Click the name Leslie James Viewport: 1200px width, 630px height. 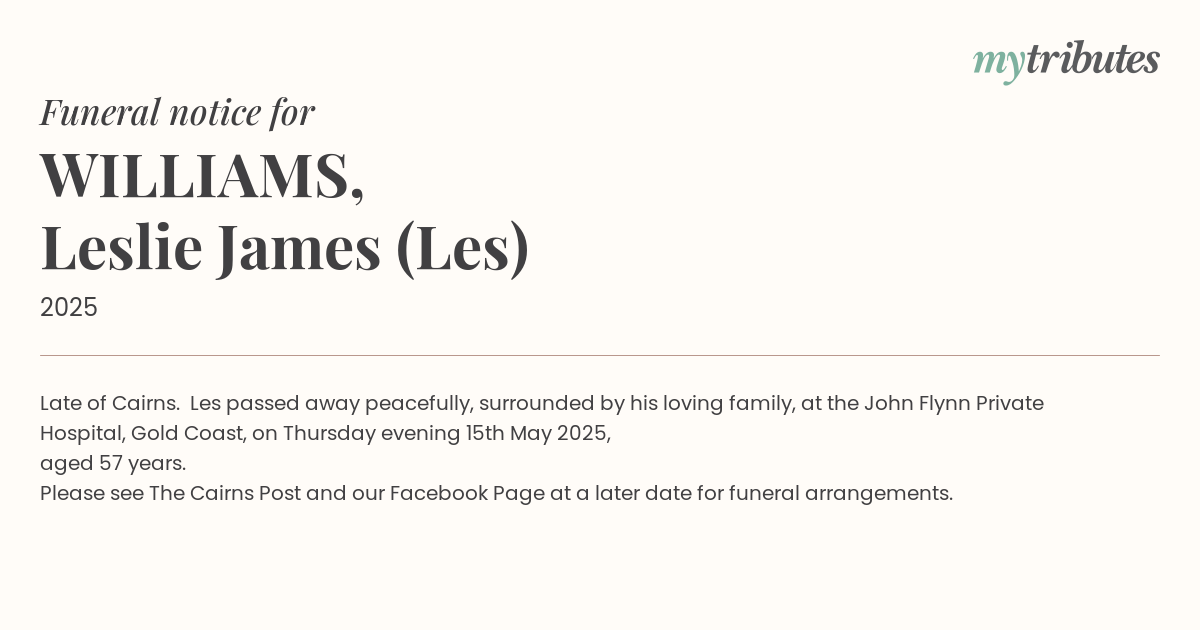[x=210, y=247]
